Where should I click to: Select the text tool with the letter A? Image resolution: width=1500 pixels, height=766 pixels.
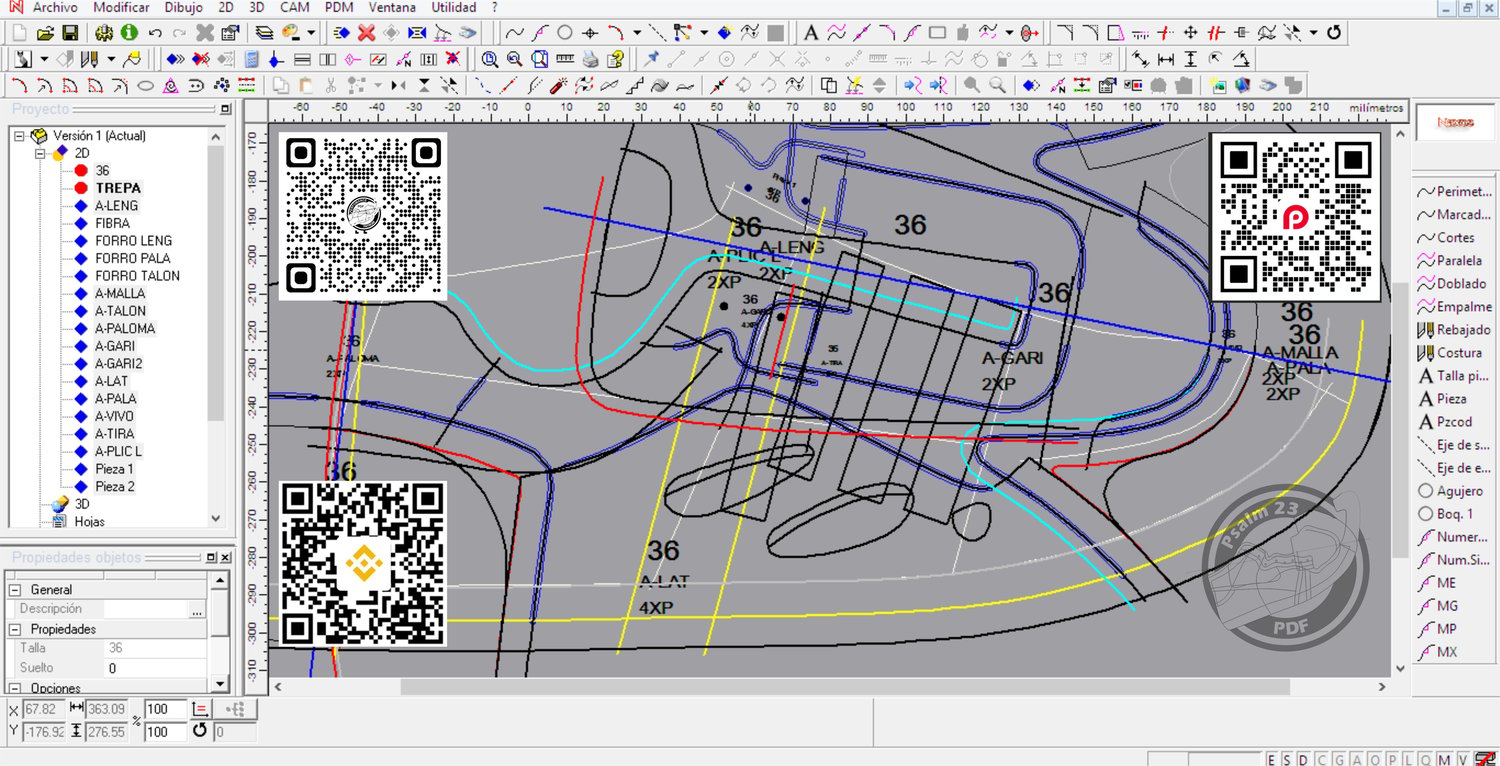coord(812,33)
